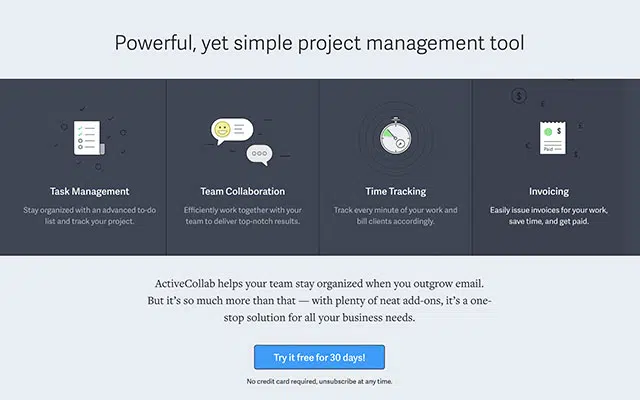Click the 'Easily issue invoices' description text
Screen dimensions: 640x400
(x=549, y=215)
